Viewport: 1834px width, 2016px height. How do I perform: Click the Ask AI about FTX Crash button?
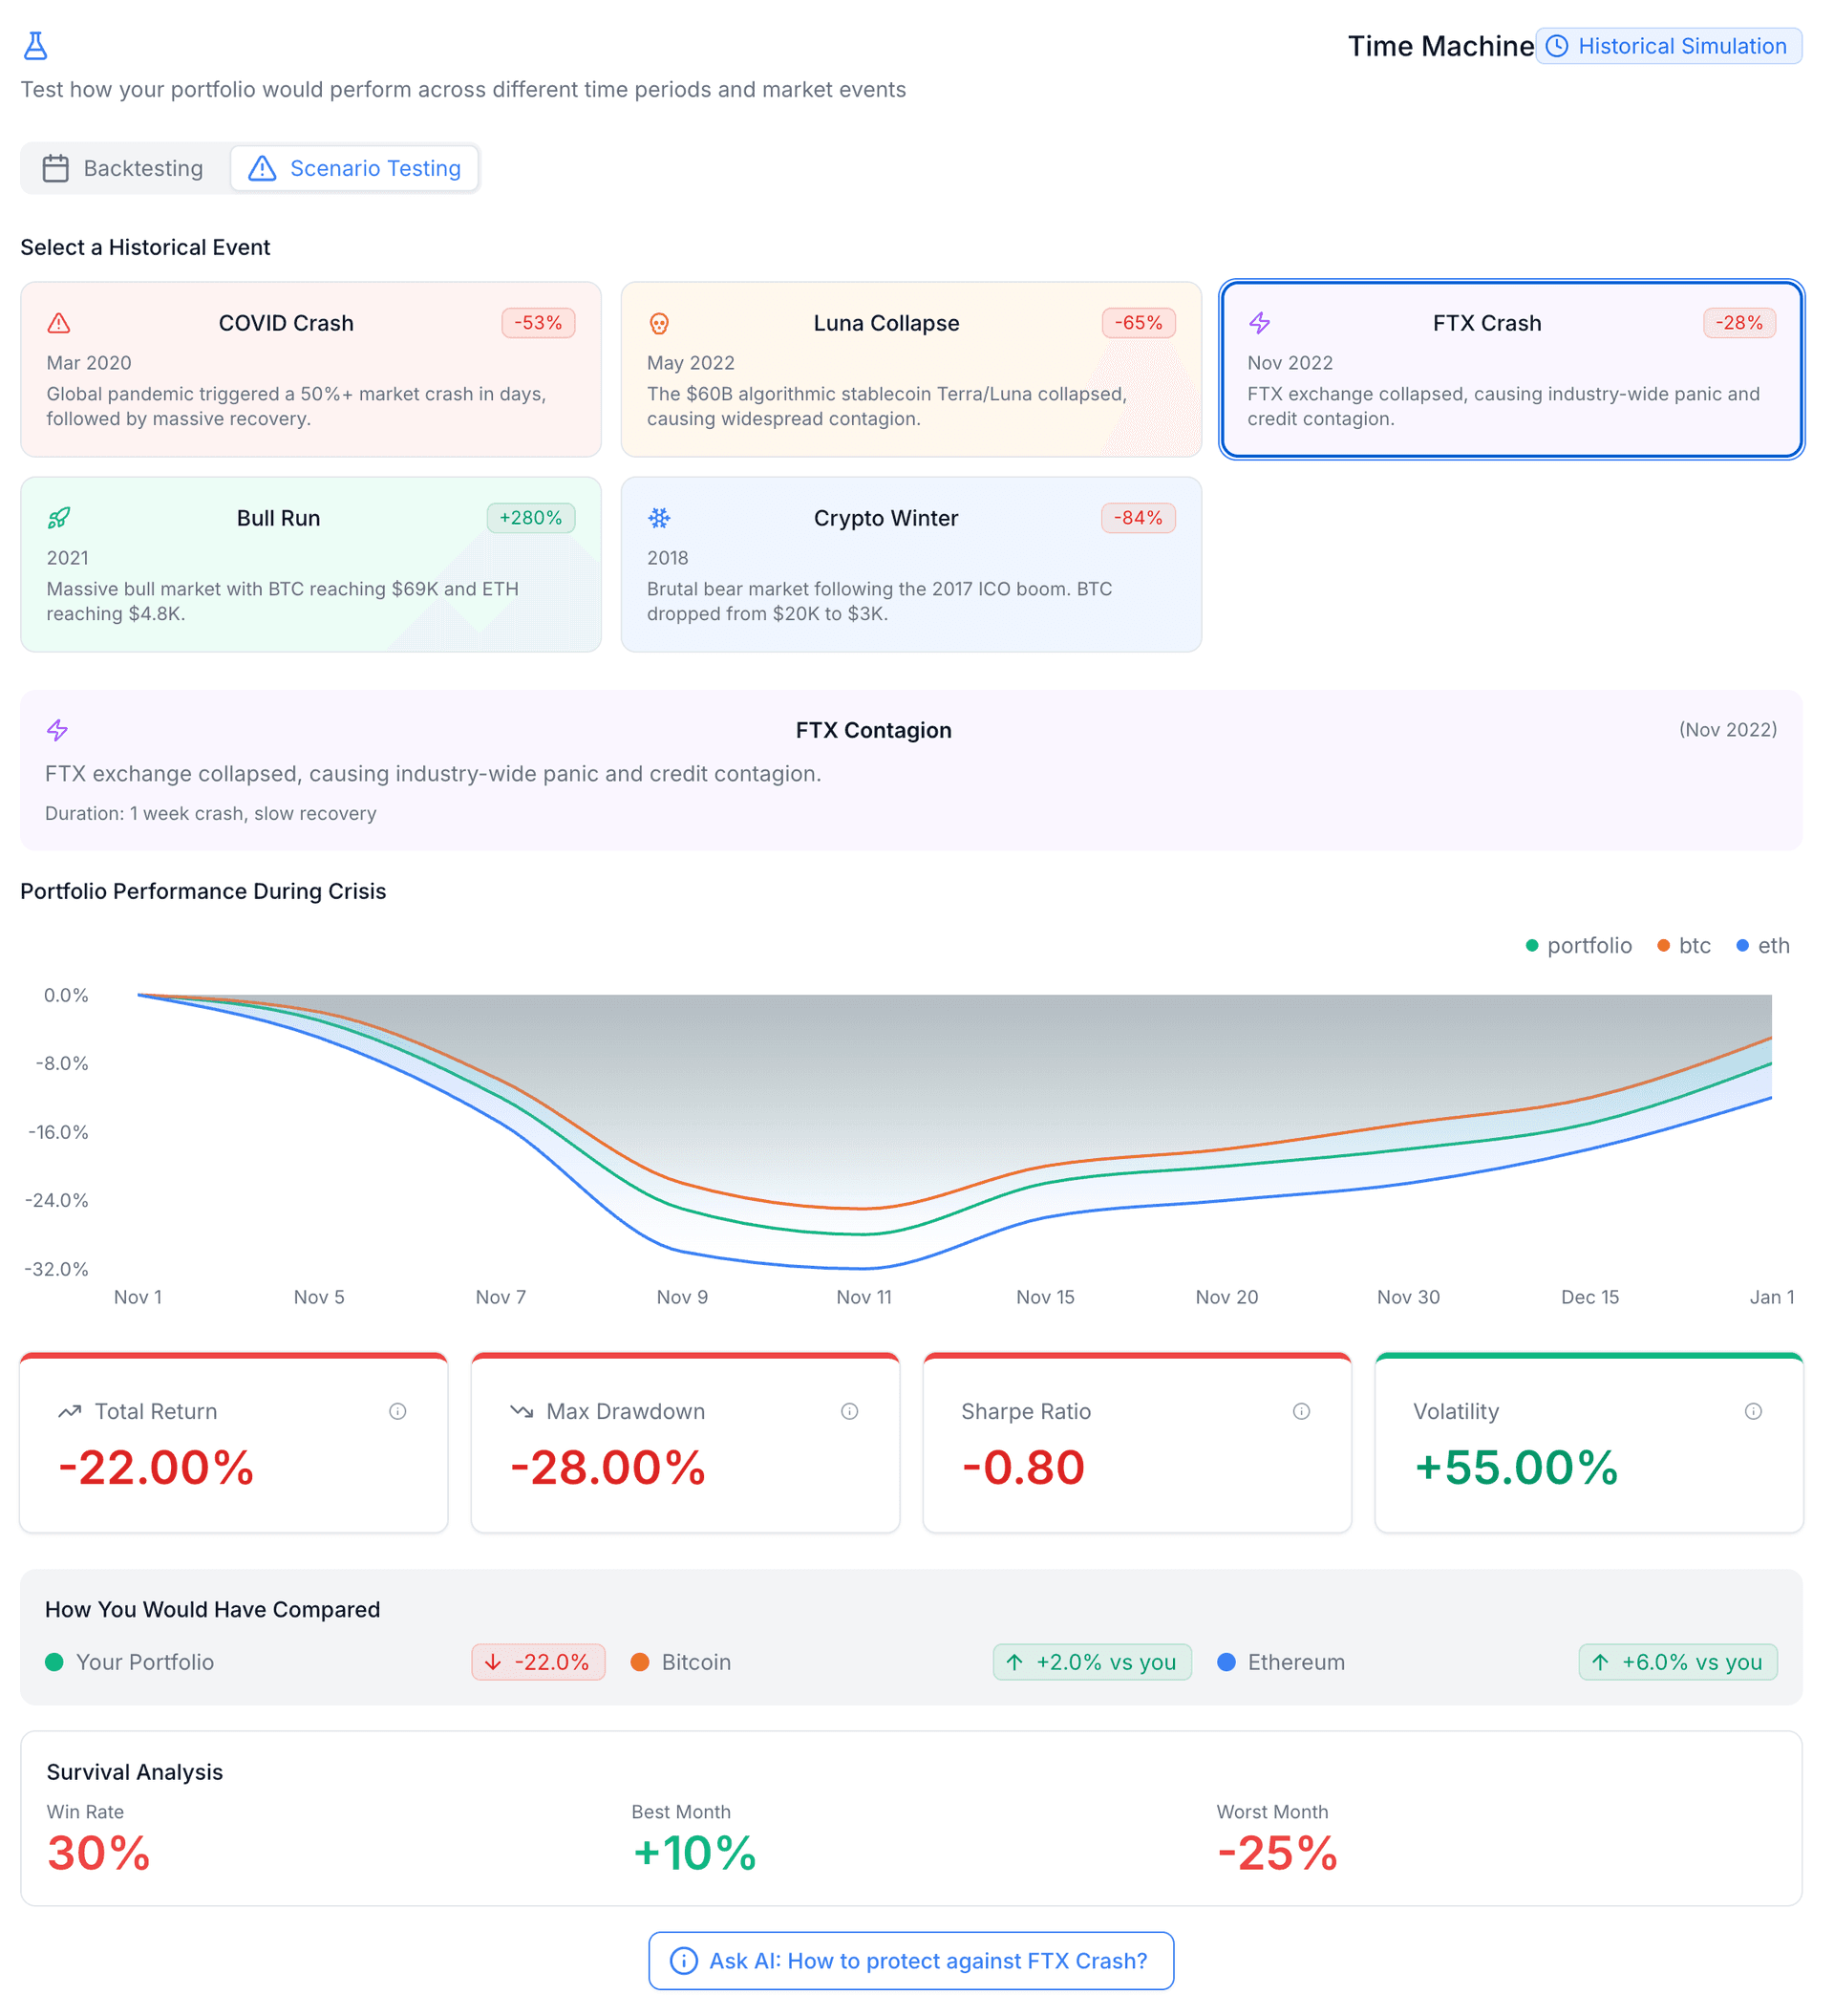point(911,1961)
